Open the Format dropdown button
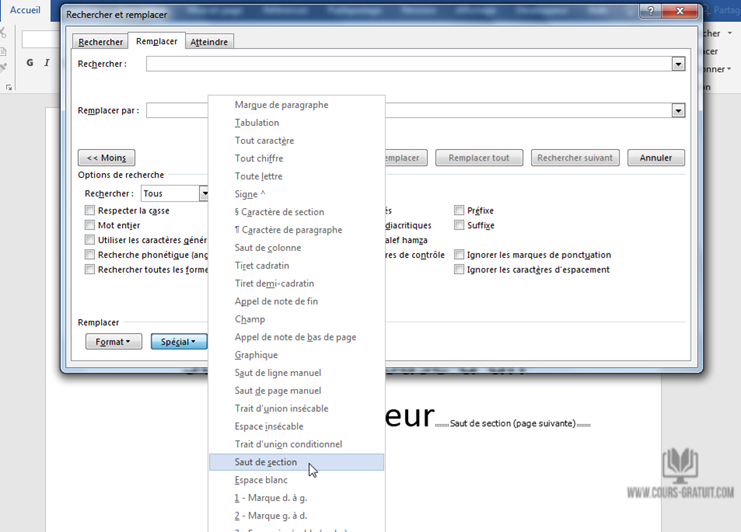741x532 pixels. (x=114, y=342)
